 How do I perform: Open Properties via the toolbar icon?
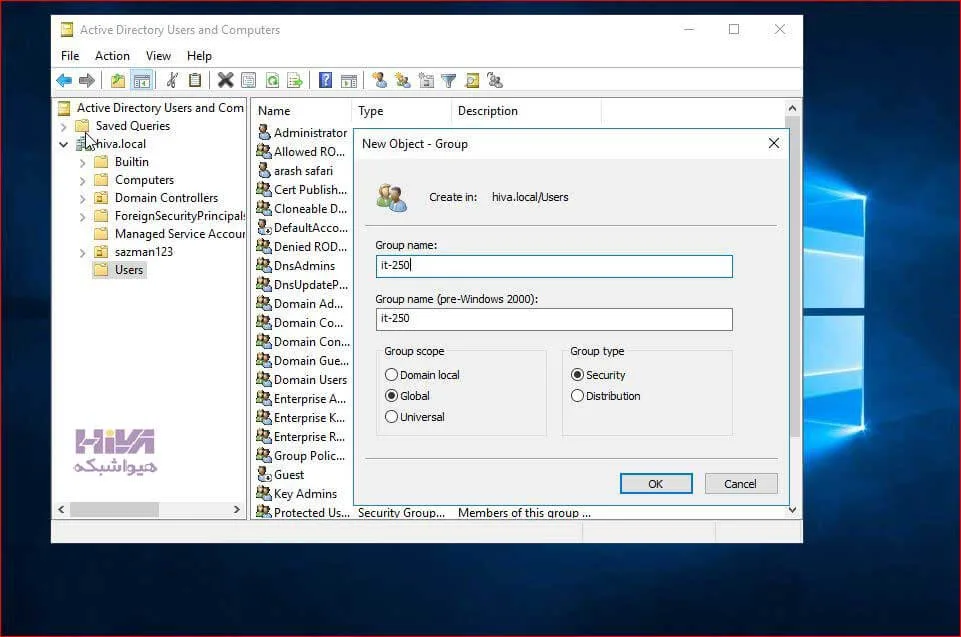pos(248,80)
